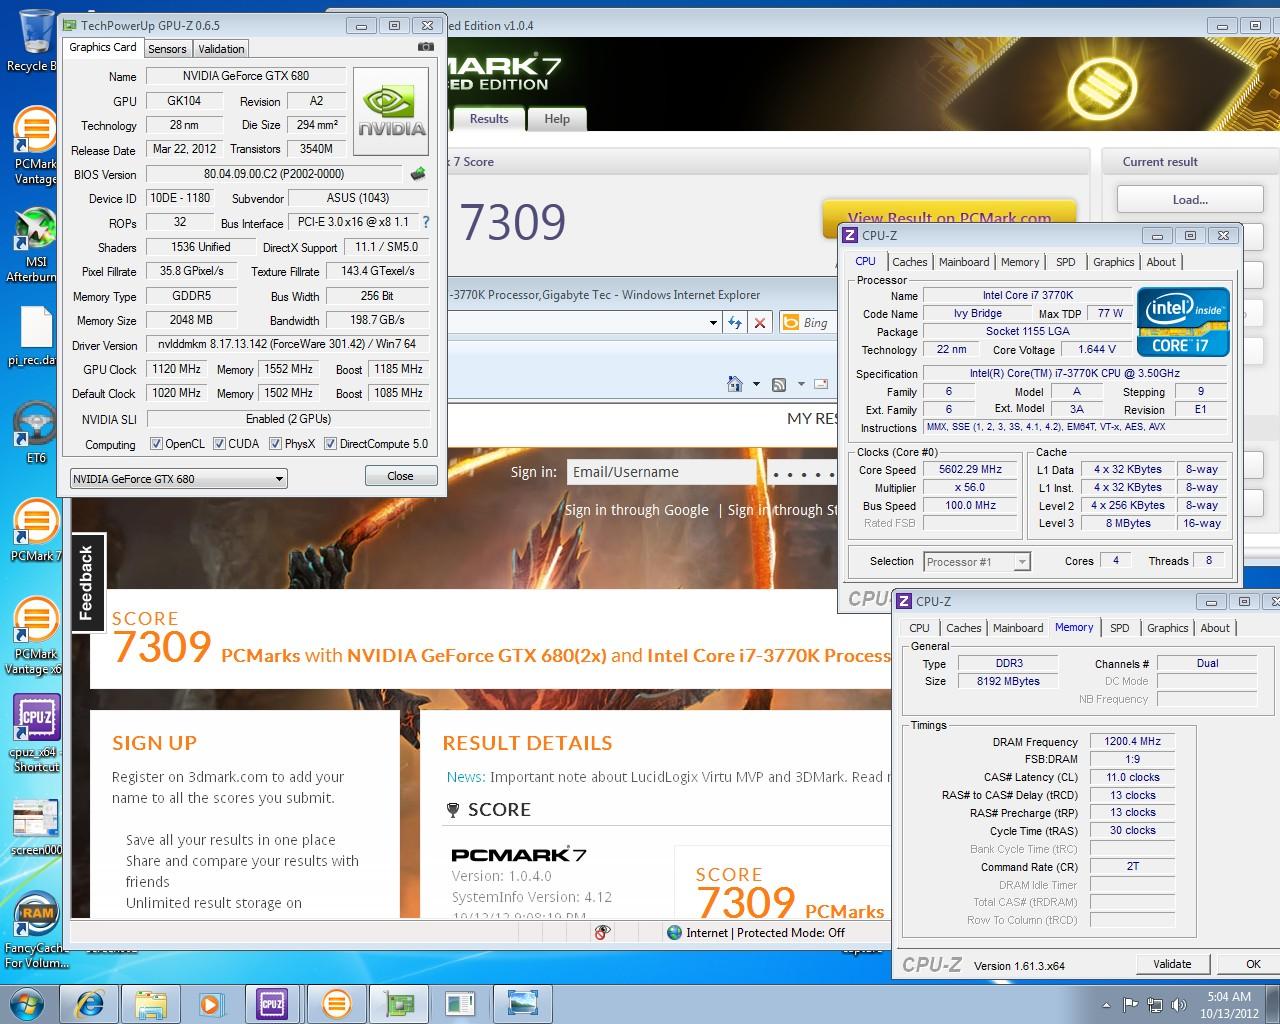
Task: Click the OK button in CPU-Z memory window
Action: [x=1253, y=964]
